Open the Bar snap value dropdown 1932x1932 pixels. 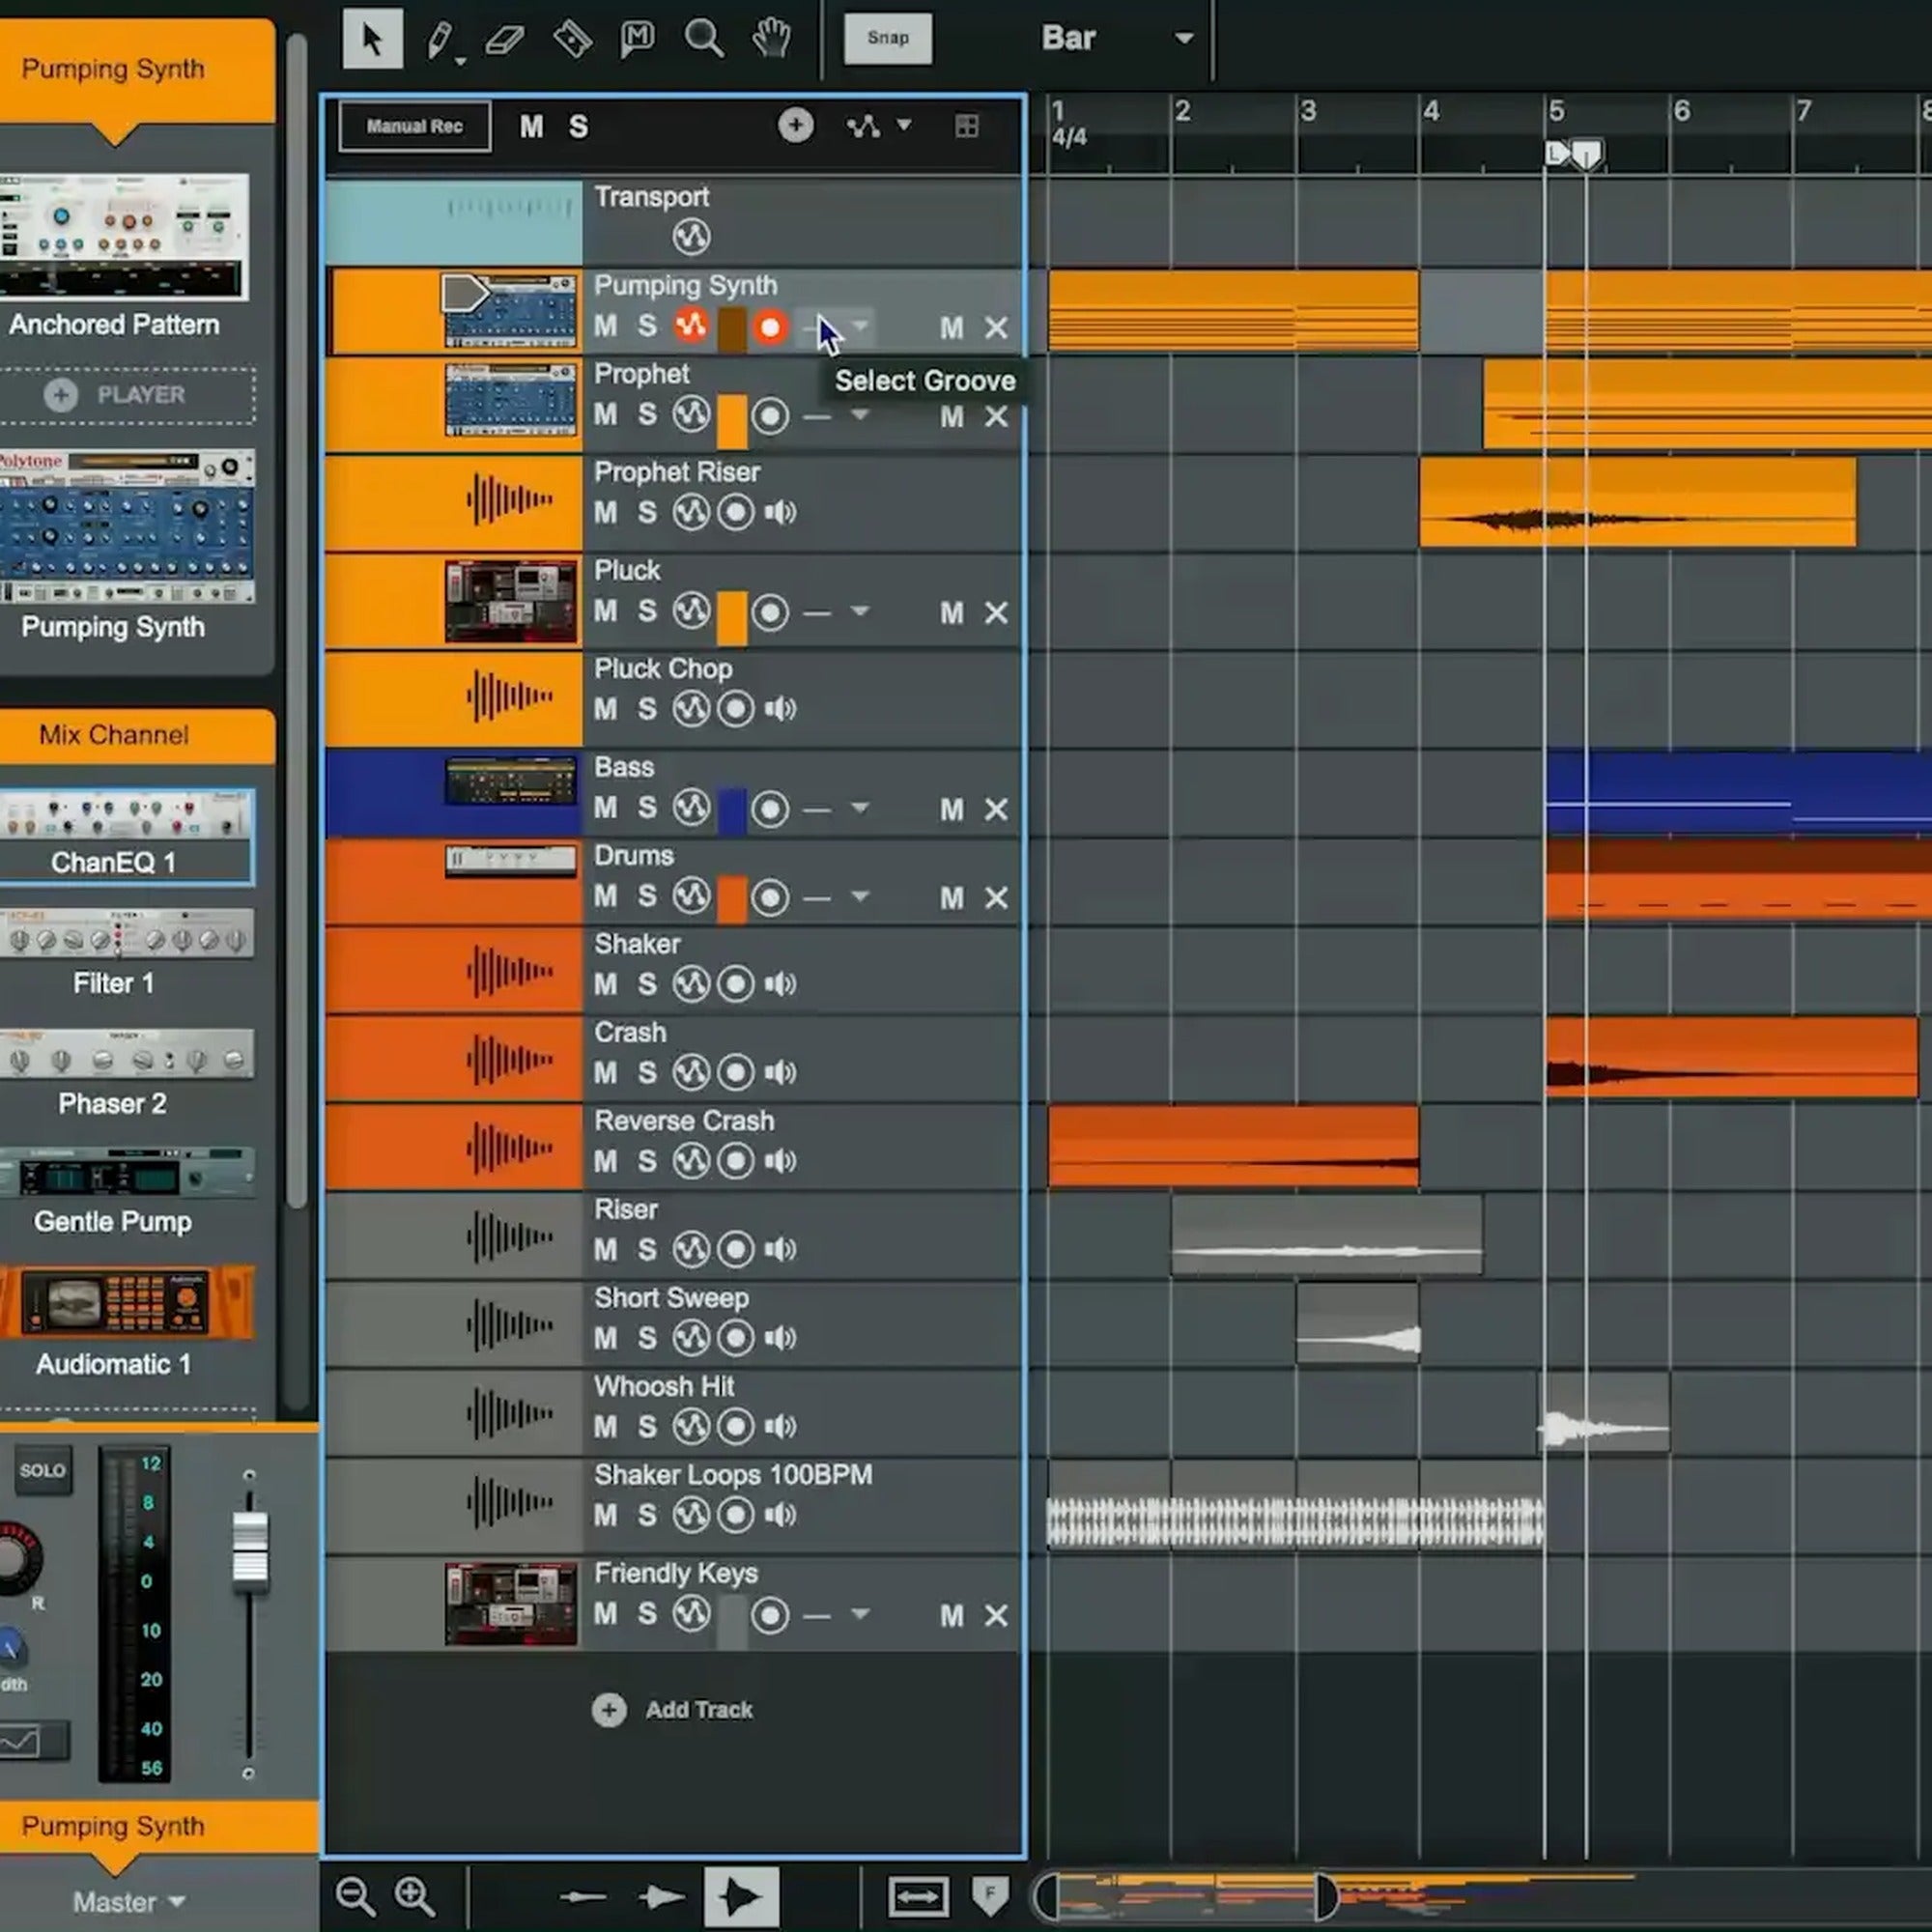[1119, 38]
